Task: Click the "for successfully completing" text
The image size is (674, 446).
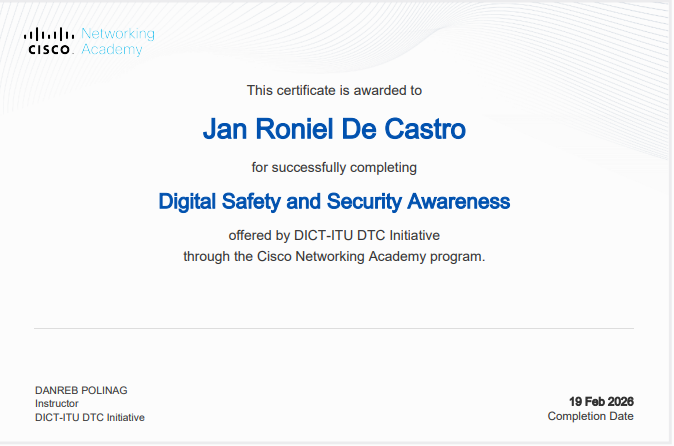Action: (334, 166)
